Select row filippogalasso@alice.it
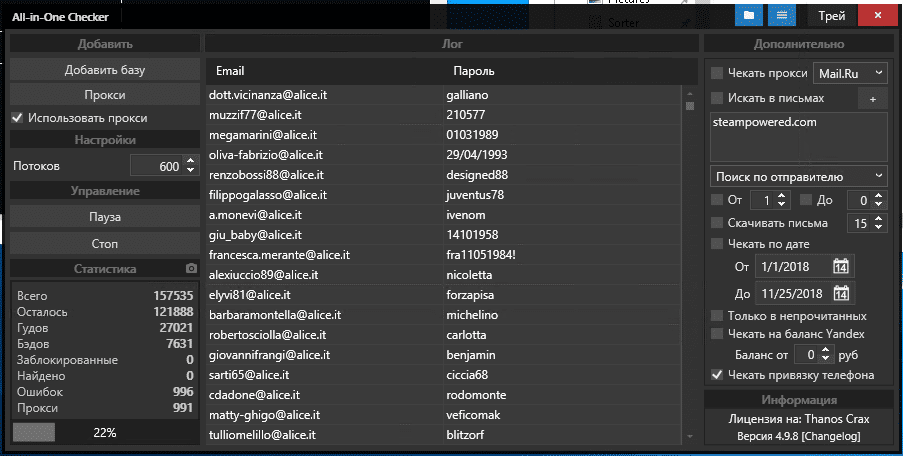Image resolution: width=903 pixels, height=456 pixels. tap(443, 195)
